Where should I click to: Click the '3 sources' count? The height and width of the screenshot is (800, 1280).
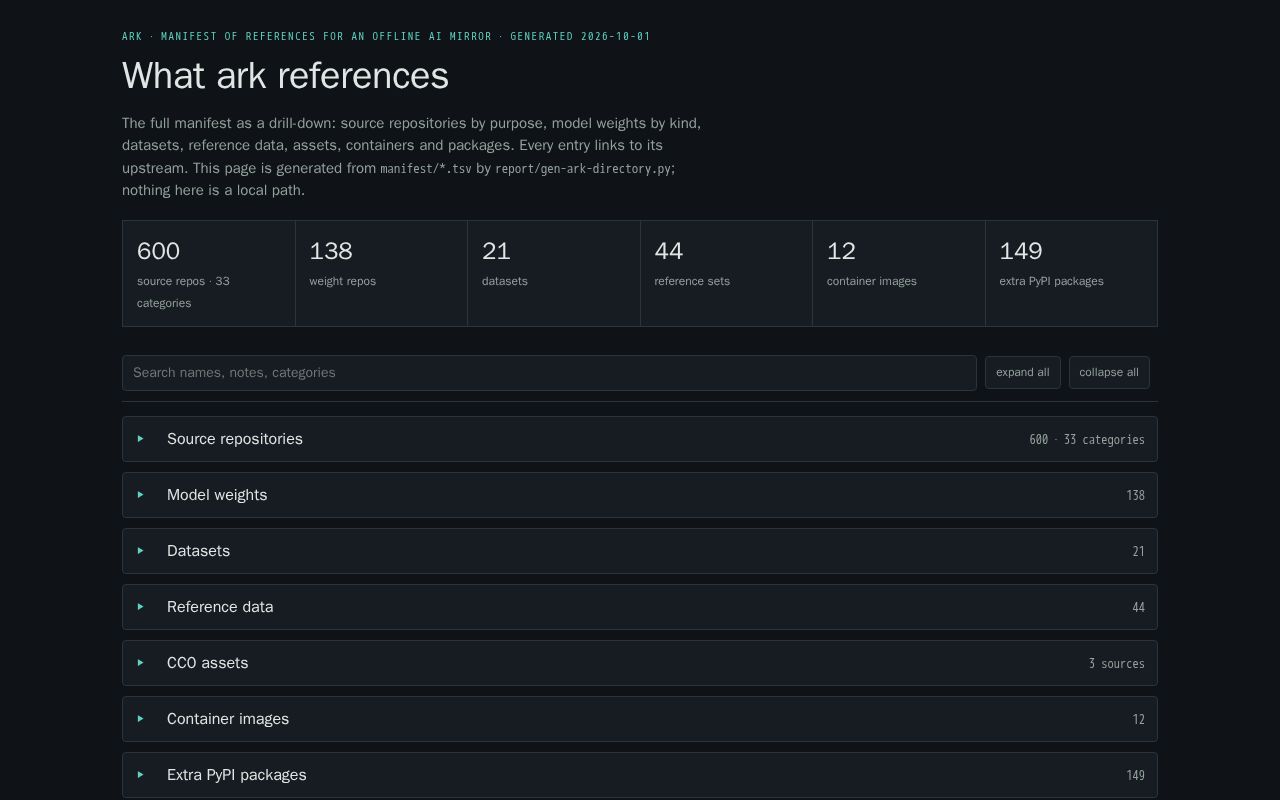[x=1117, y=664]
